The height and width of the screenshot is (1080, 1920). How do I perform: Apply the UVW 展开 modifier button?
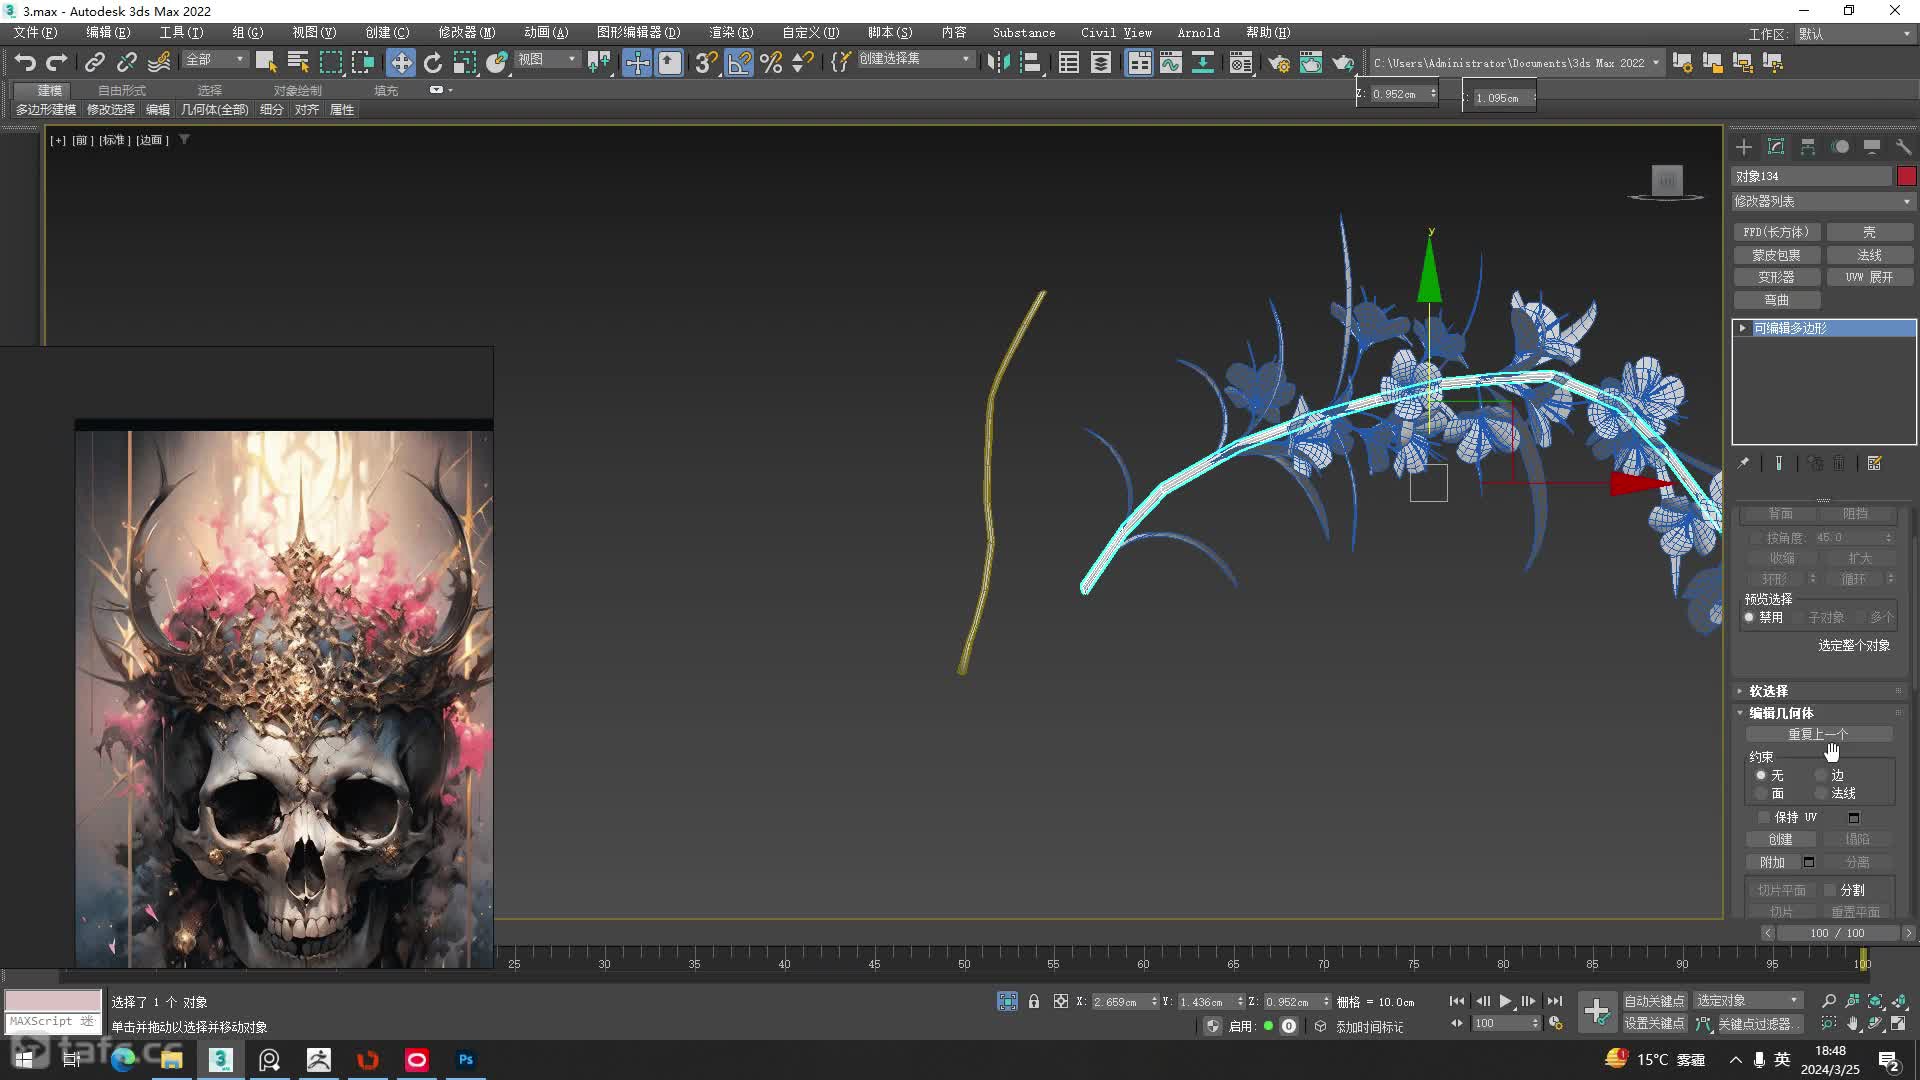[x=1869, y=277]
